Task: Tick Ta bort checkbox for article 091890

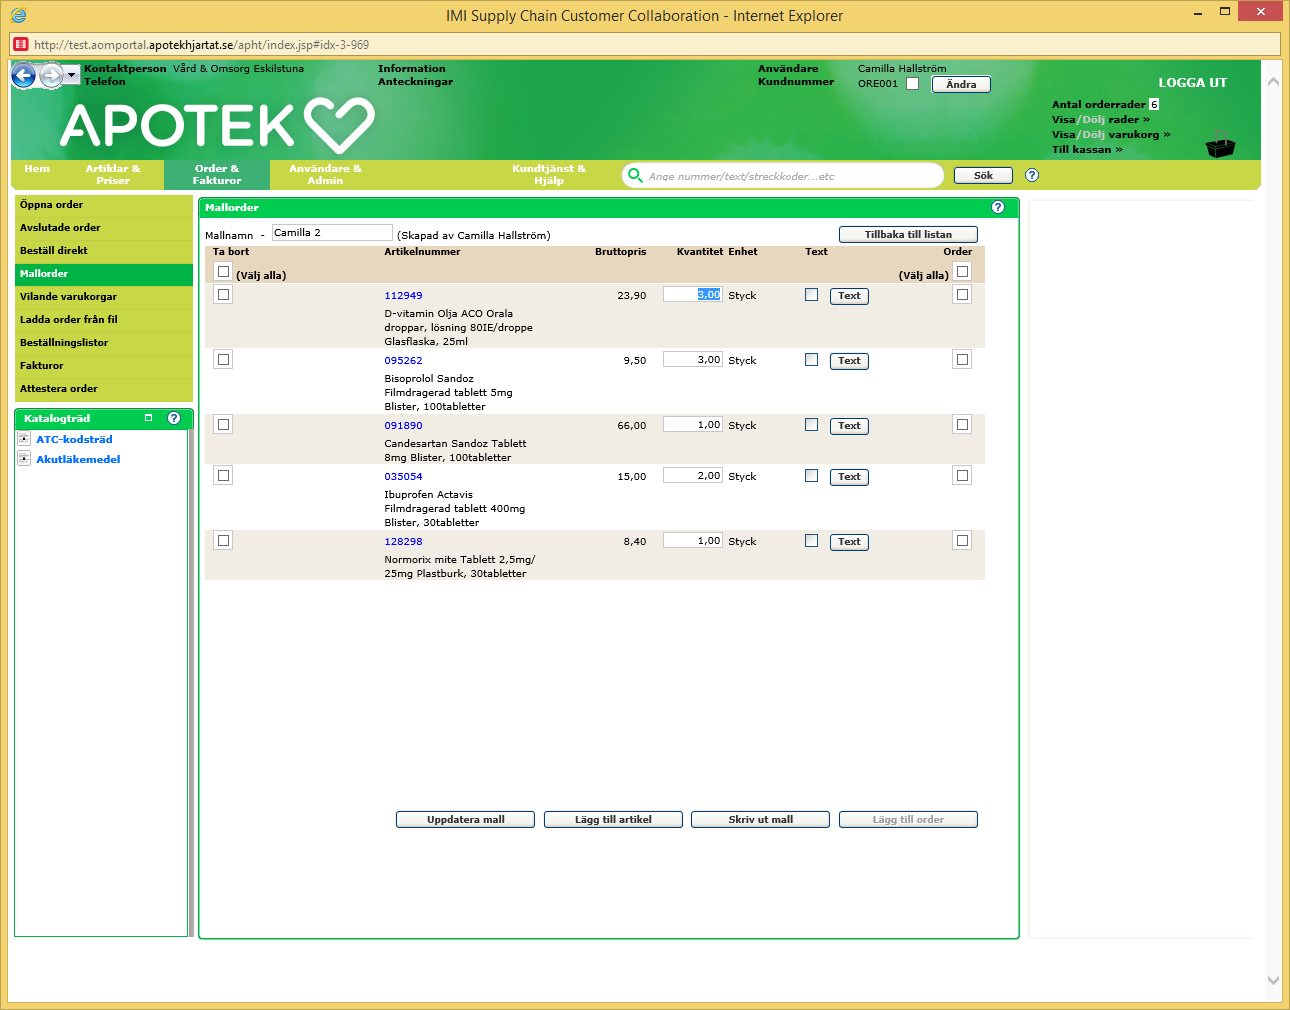Action: 223,424
